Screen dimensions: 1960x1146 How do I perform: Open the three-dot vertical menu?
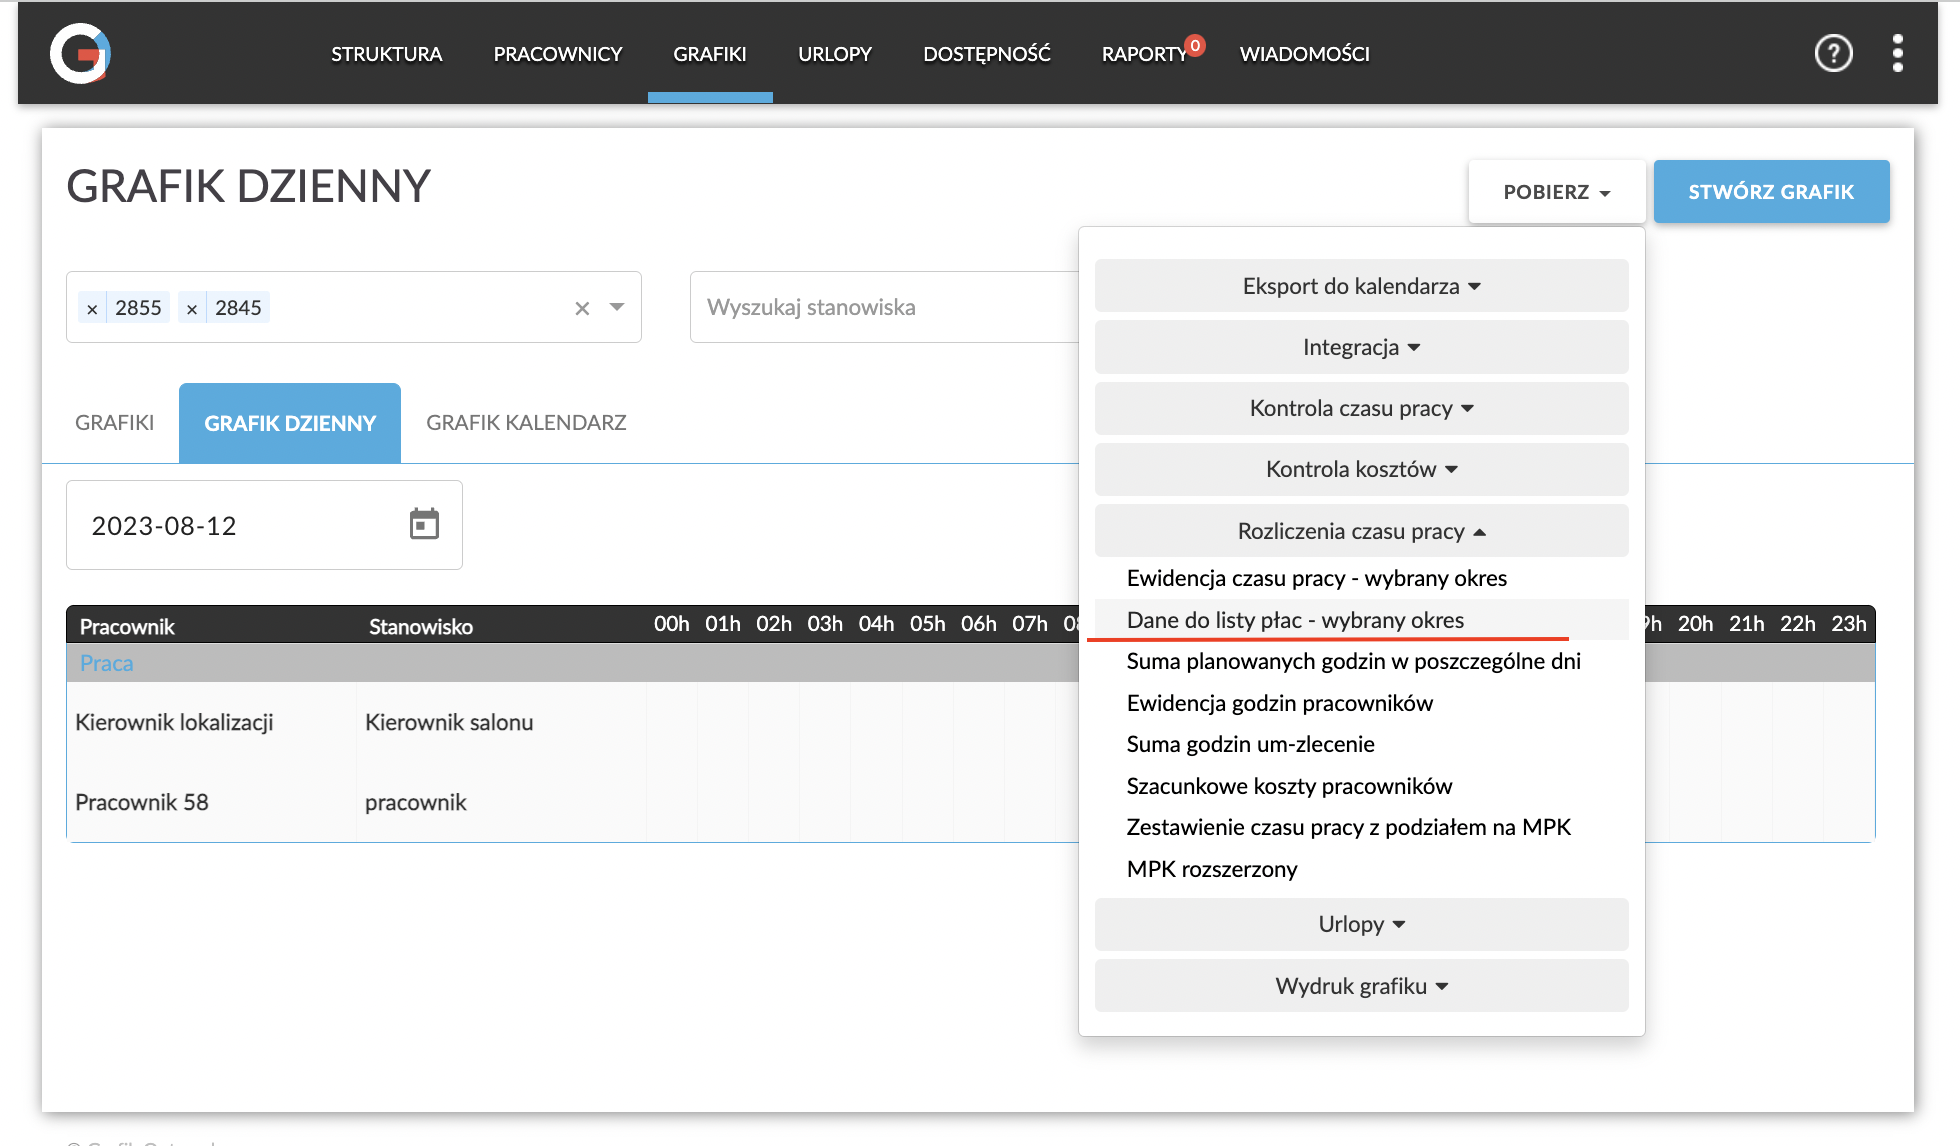1897,54
